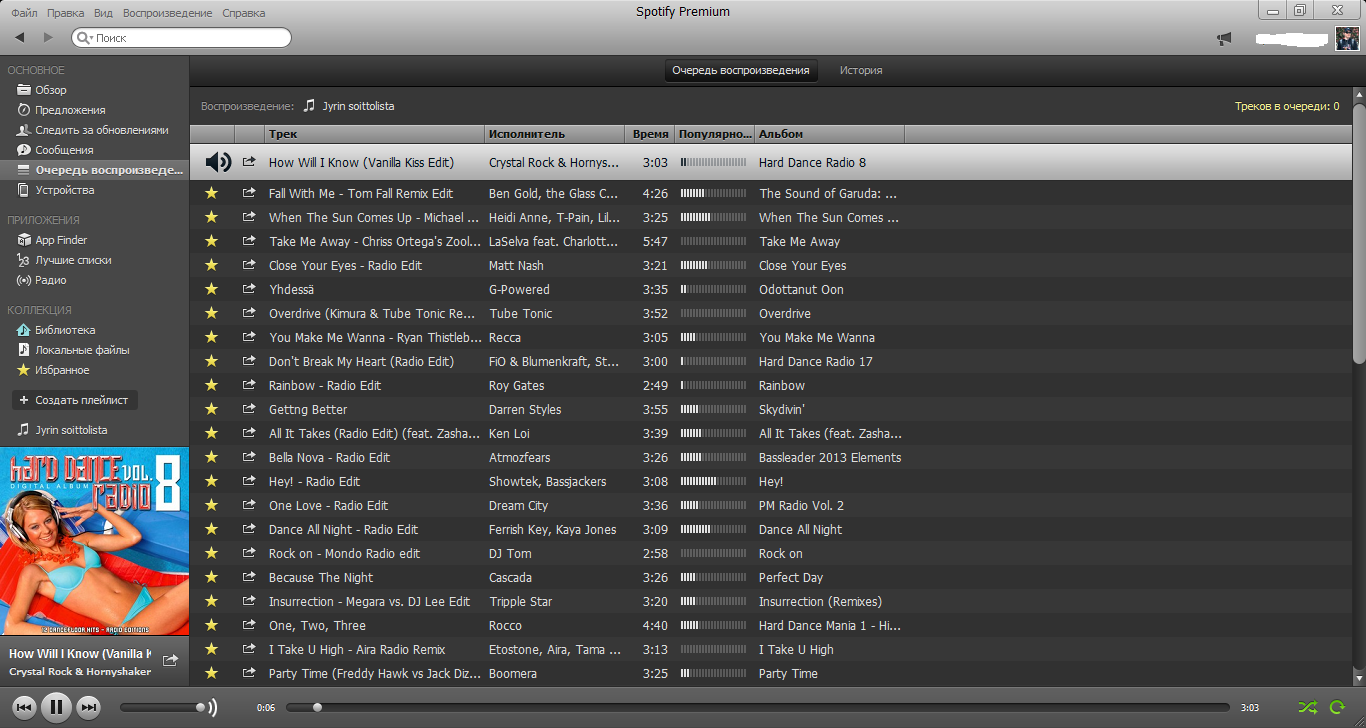The height and width of the screenshot is (728, 1366).
Task: Share the track Rainbow - Radio Edit
Action: click(249, 385)
